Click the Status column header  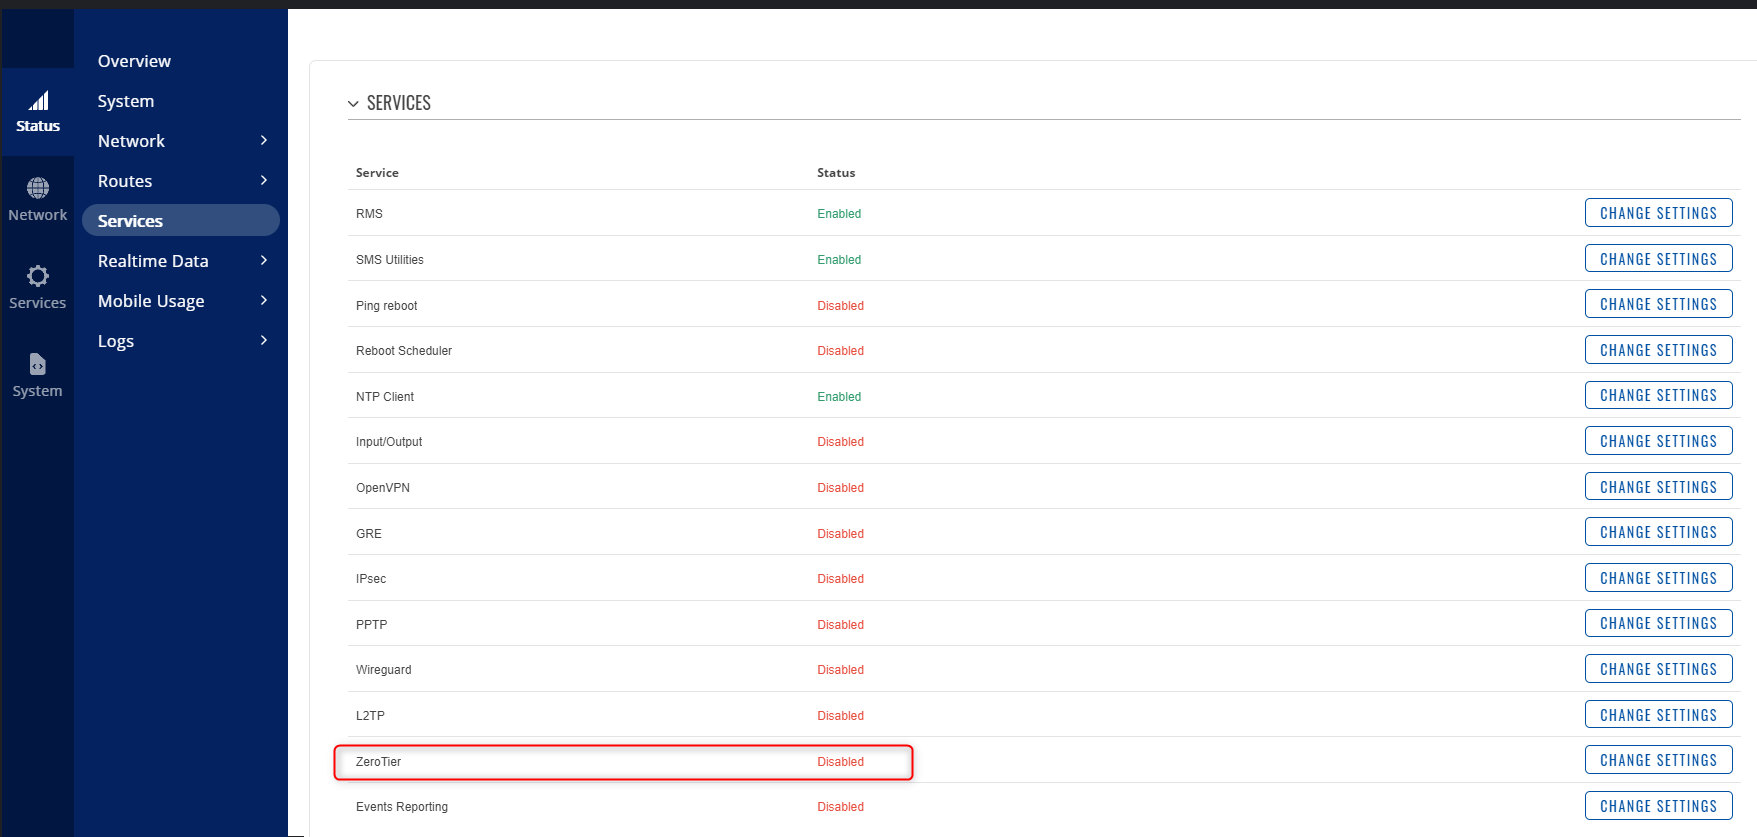(836, 173)
